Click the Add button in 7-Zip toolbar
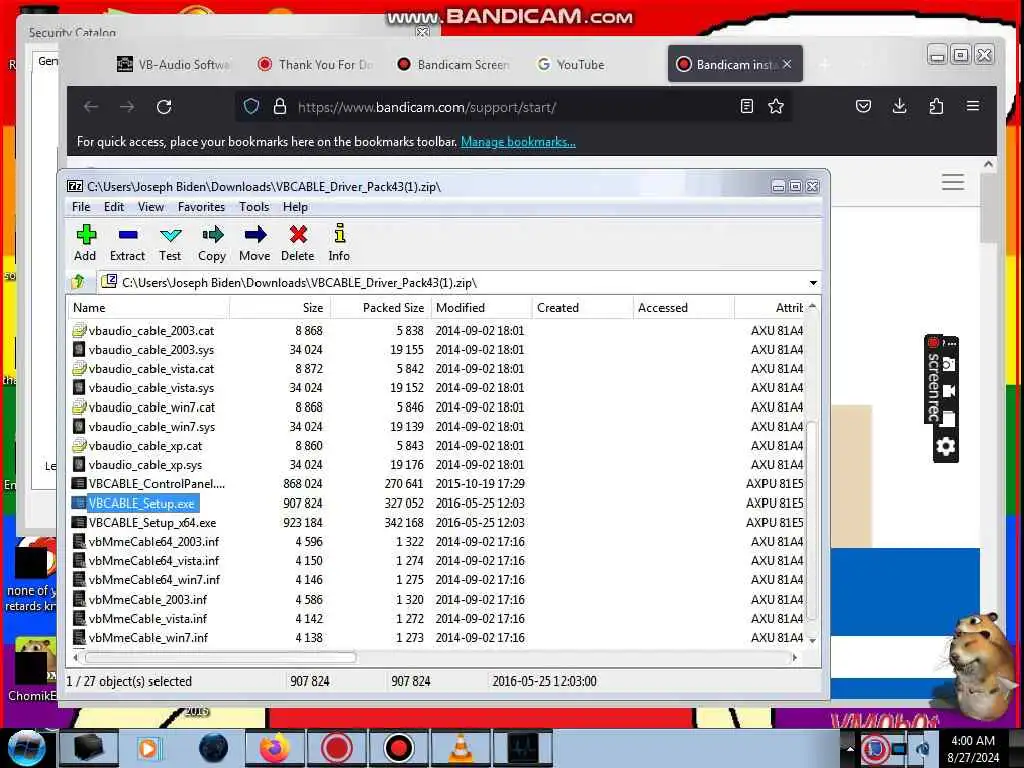Viewport: 1024px width, 768px height. [x=85, y=243]
